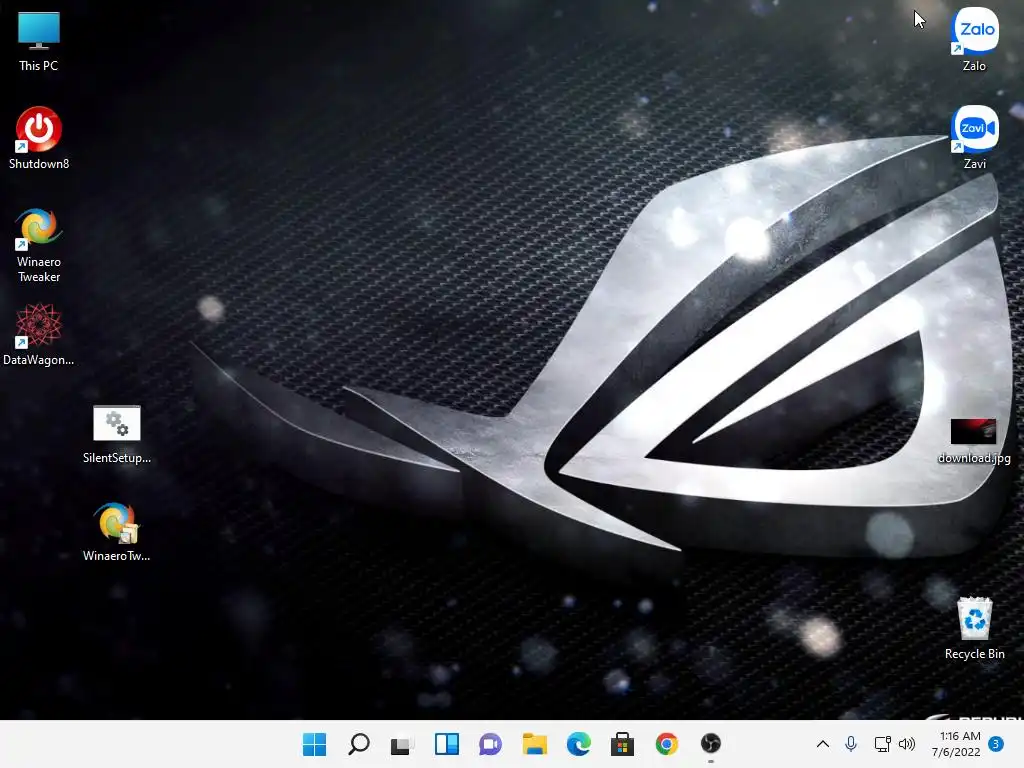Open the clock showing 1:16 AM

(956, 744)
